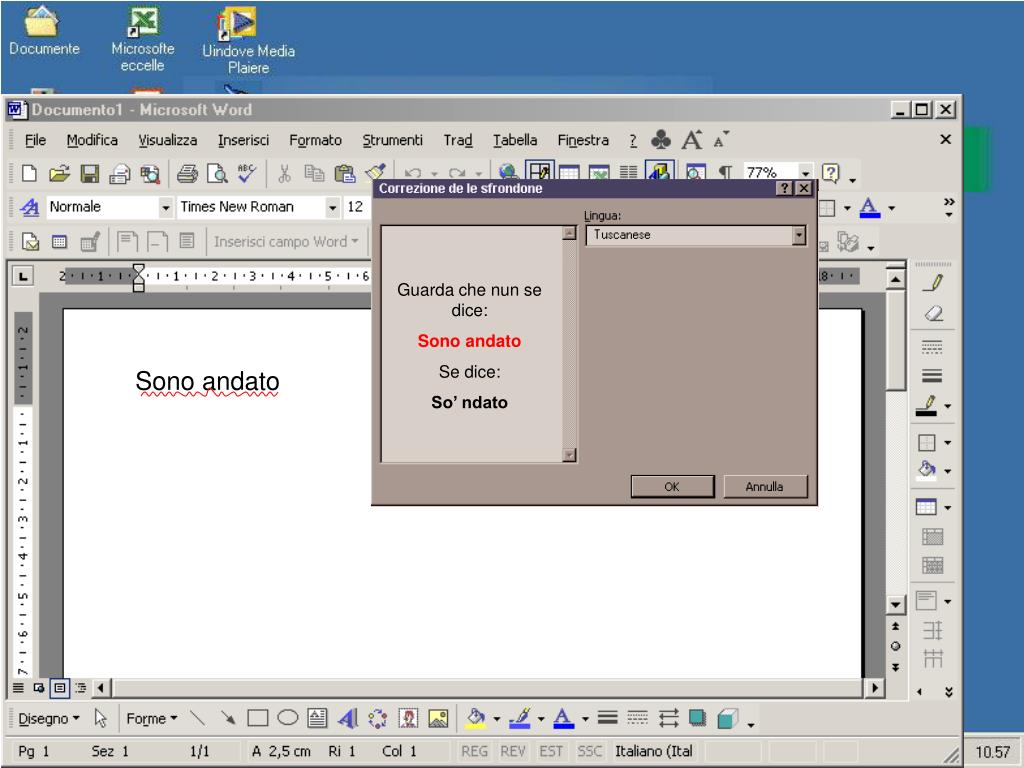The image size is (1024, 768).
Task: Click the Paste clipboard icon
Action: pos(344,174)
